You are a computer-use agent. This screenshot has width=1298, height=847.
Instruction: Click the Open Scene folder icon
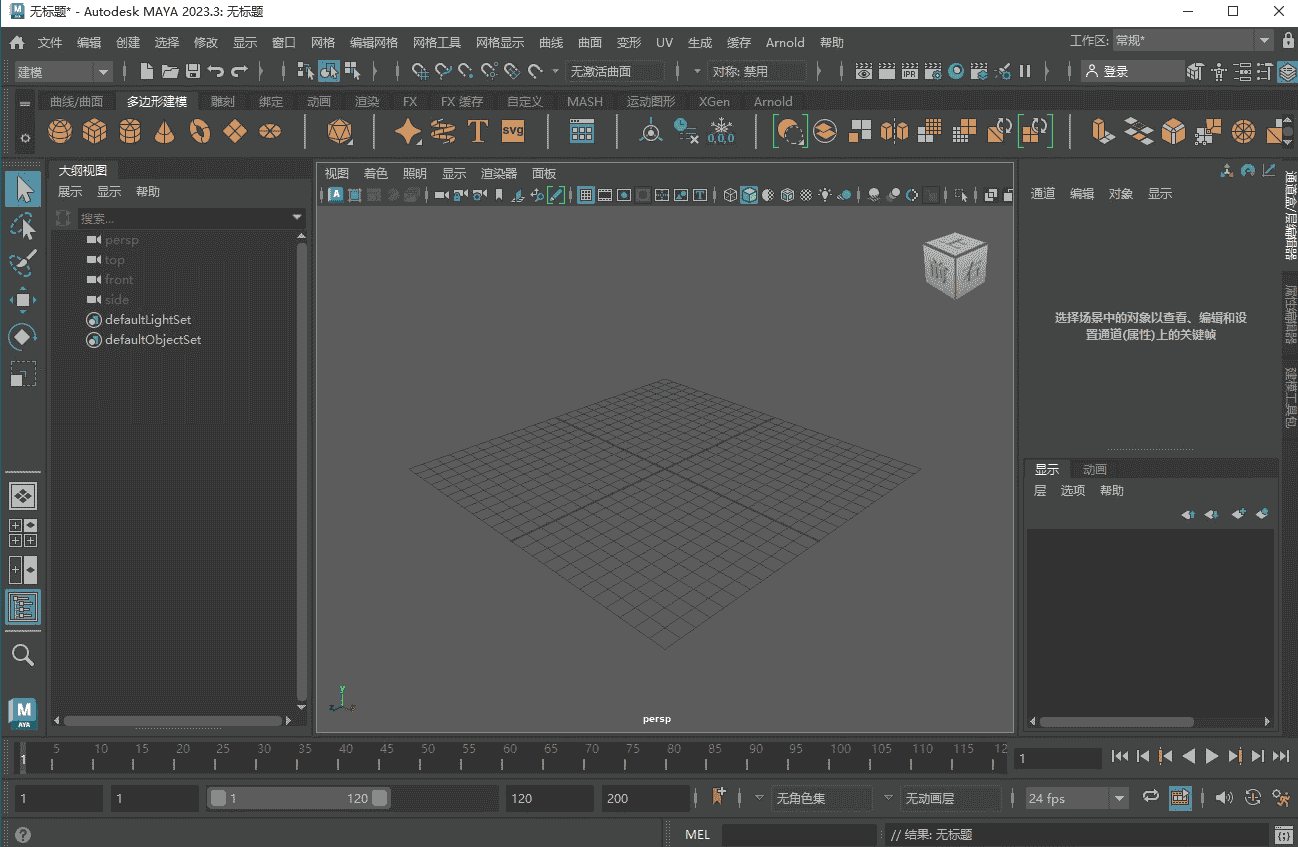point(170,71)
